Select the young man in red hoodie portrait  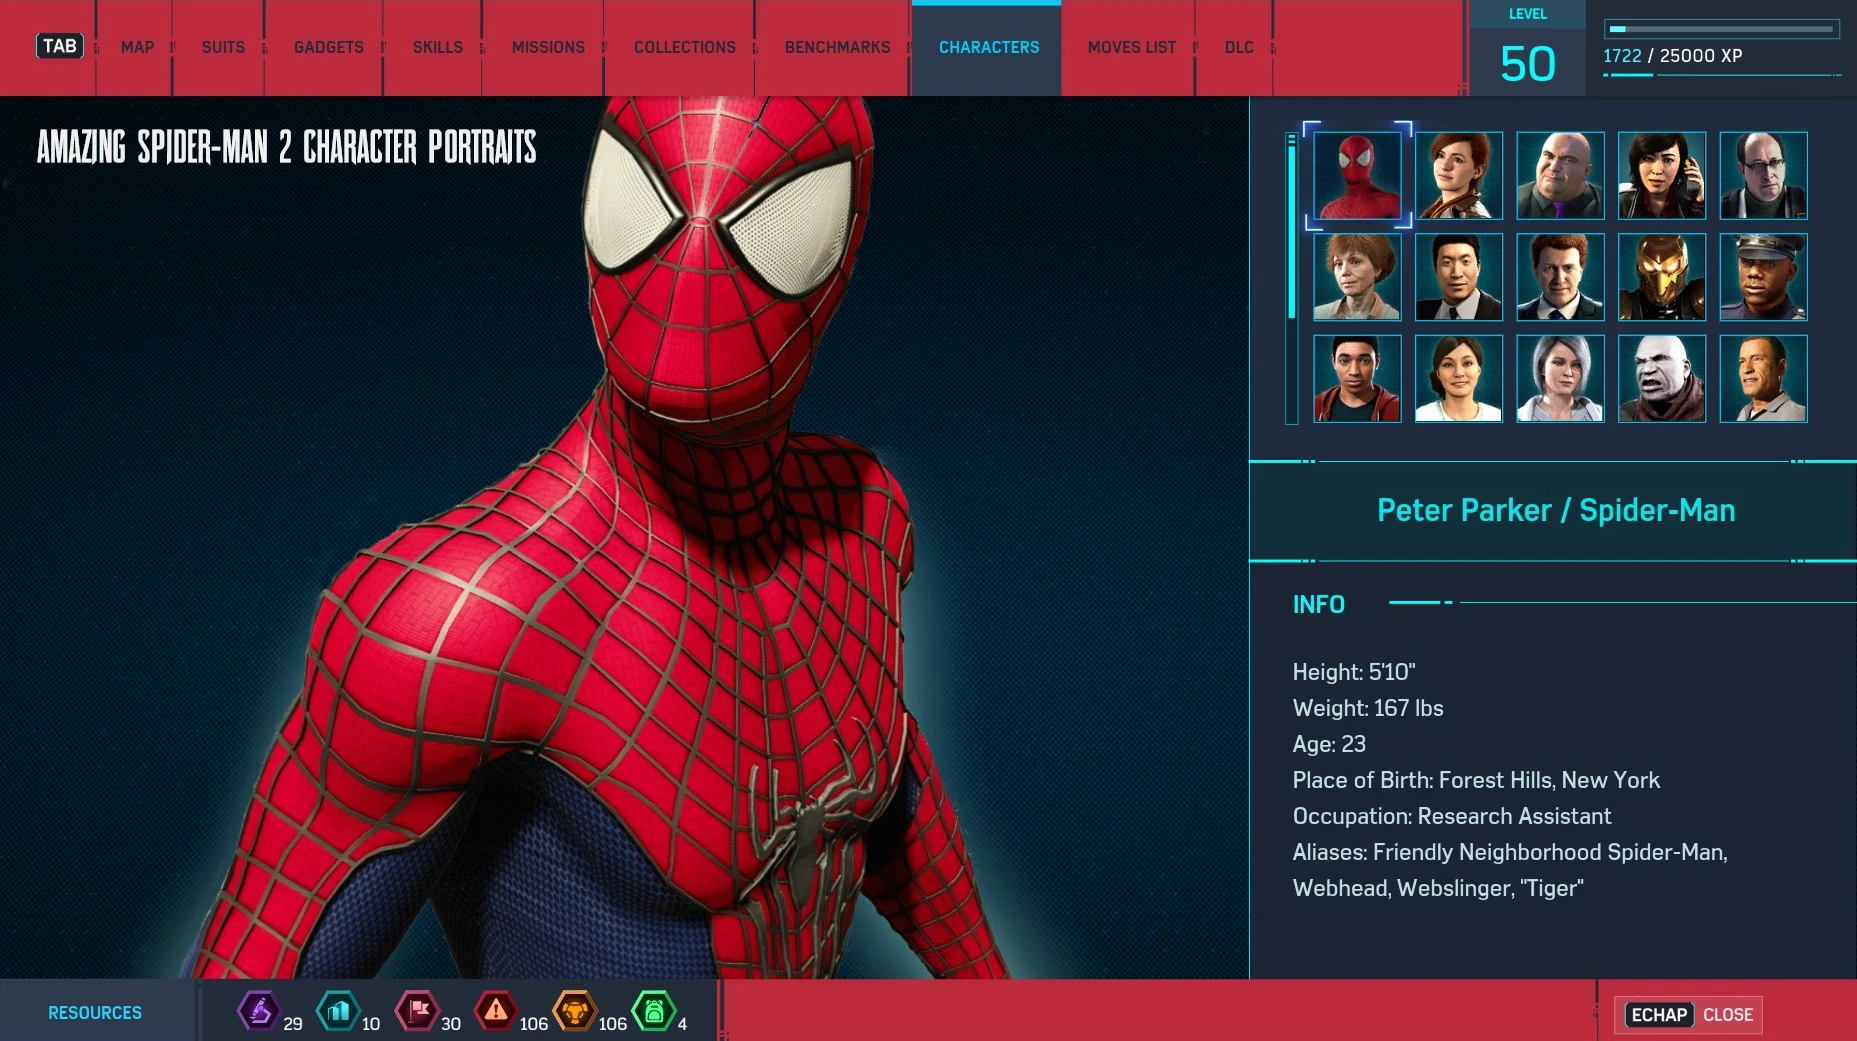tap(1357, 379)
